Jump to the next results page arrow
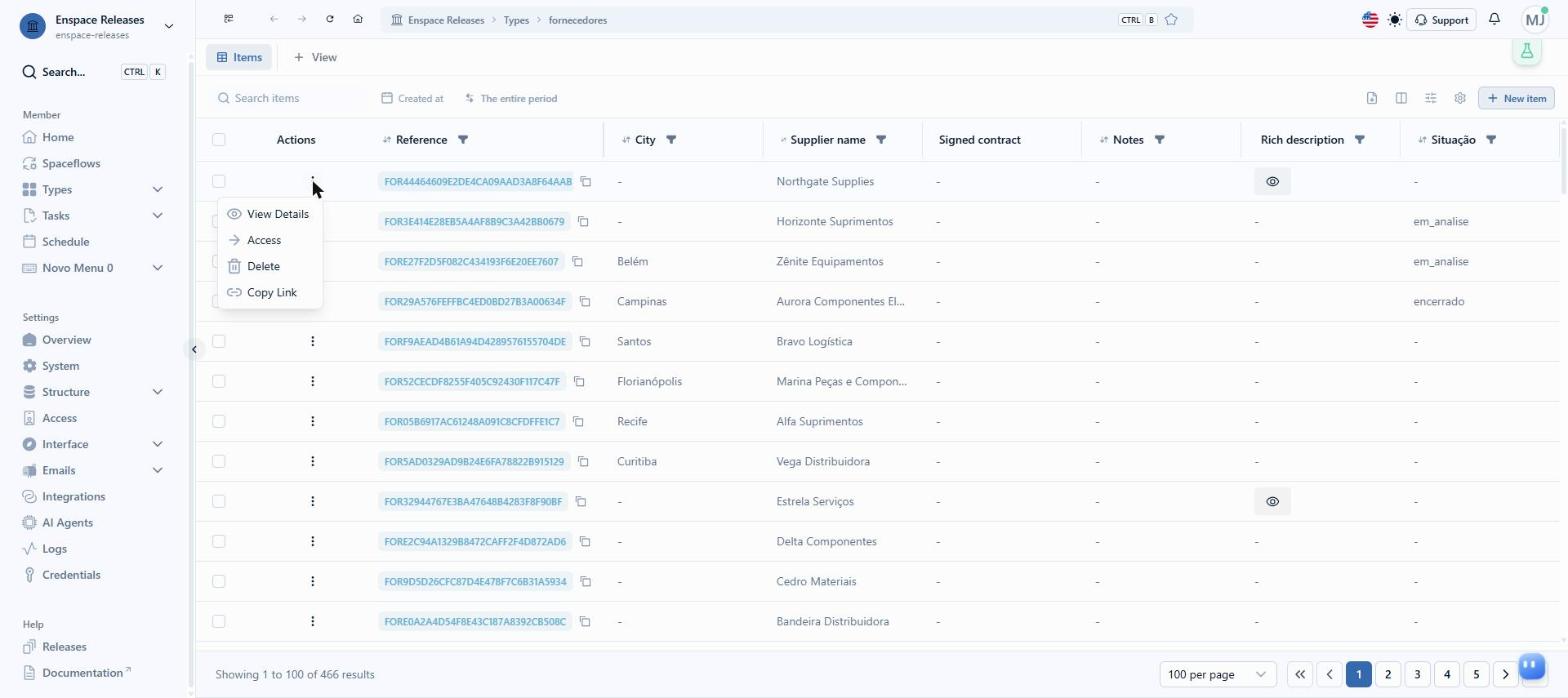1568x698 pixels. tap(1505, 674)
